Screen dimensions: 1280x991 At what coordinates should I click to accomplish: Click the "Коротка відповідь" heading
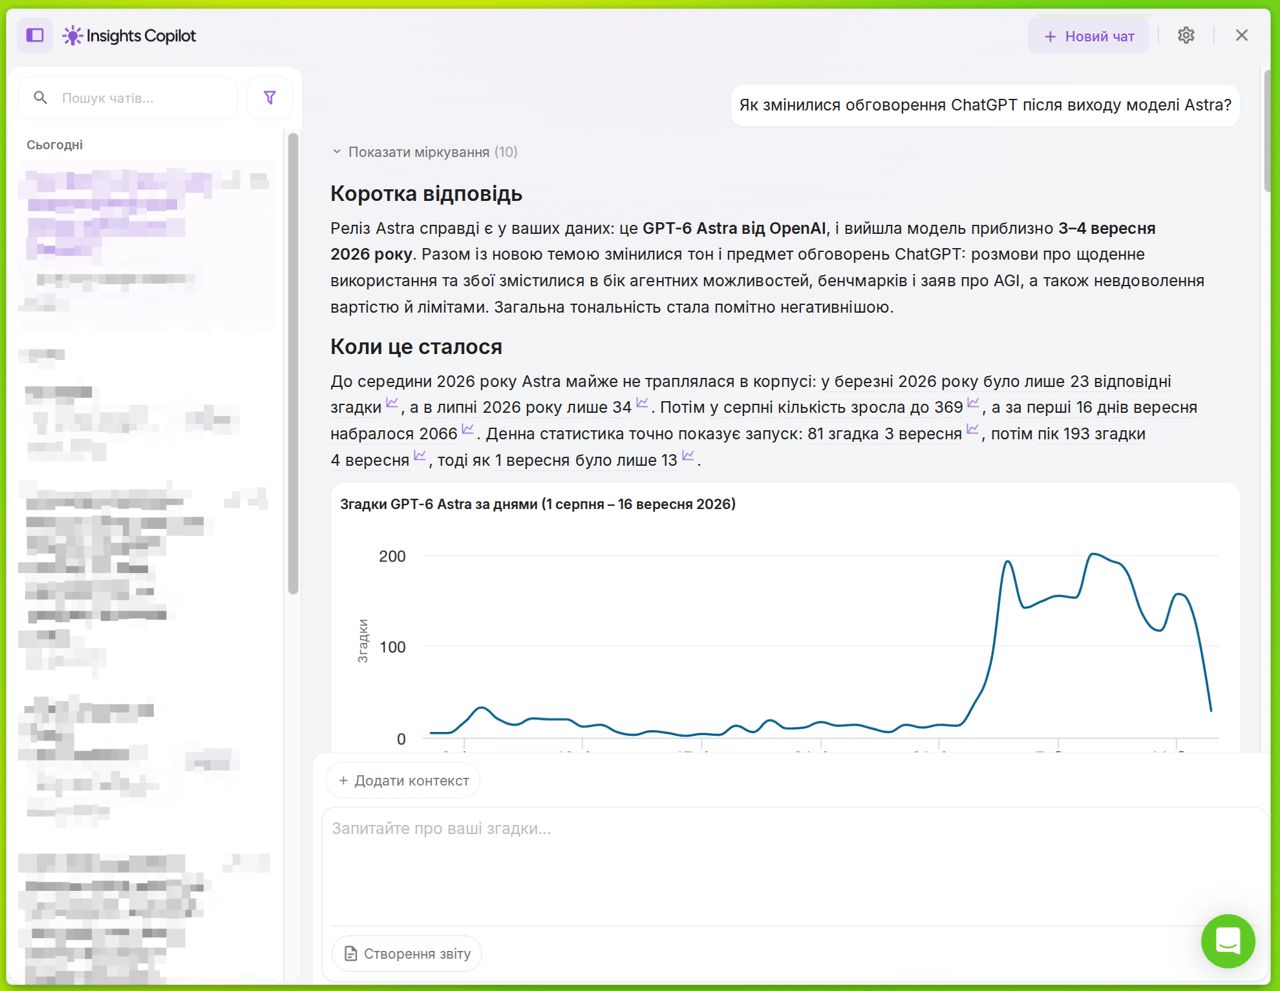point(426,193)
